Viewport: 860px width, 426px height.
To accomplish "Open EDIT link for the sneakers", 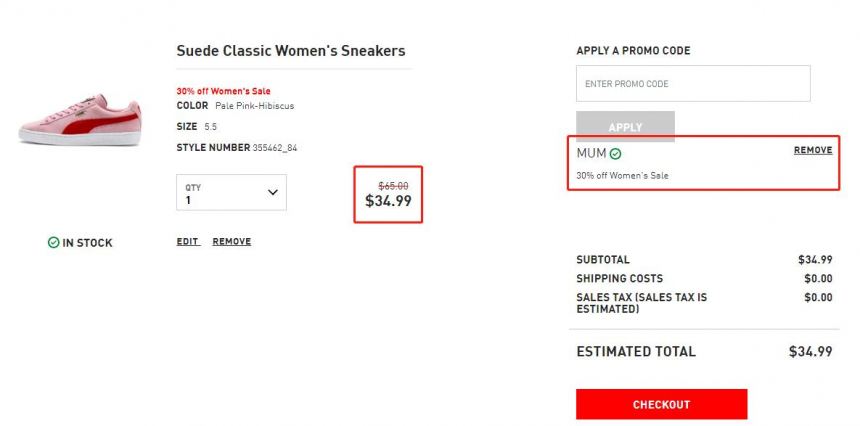I will (x=188, y=241).
